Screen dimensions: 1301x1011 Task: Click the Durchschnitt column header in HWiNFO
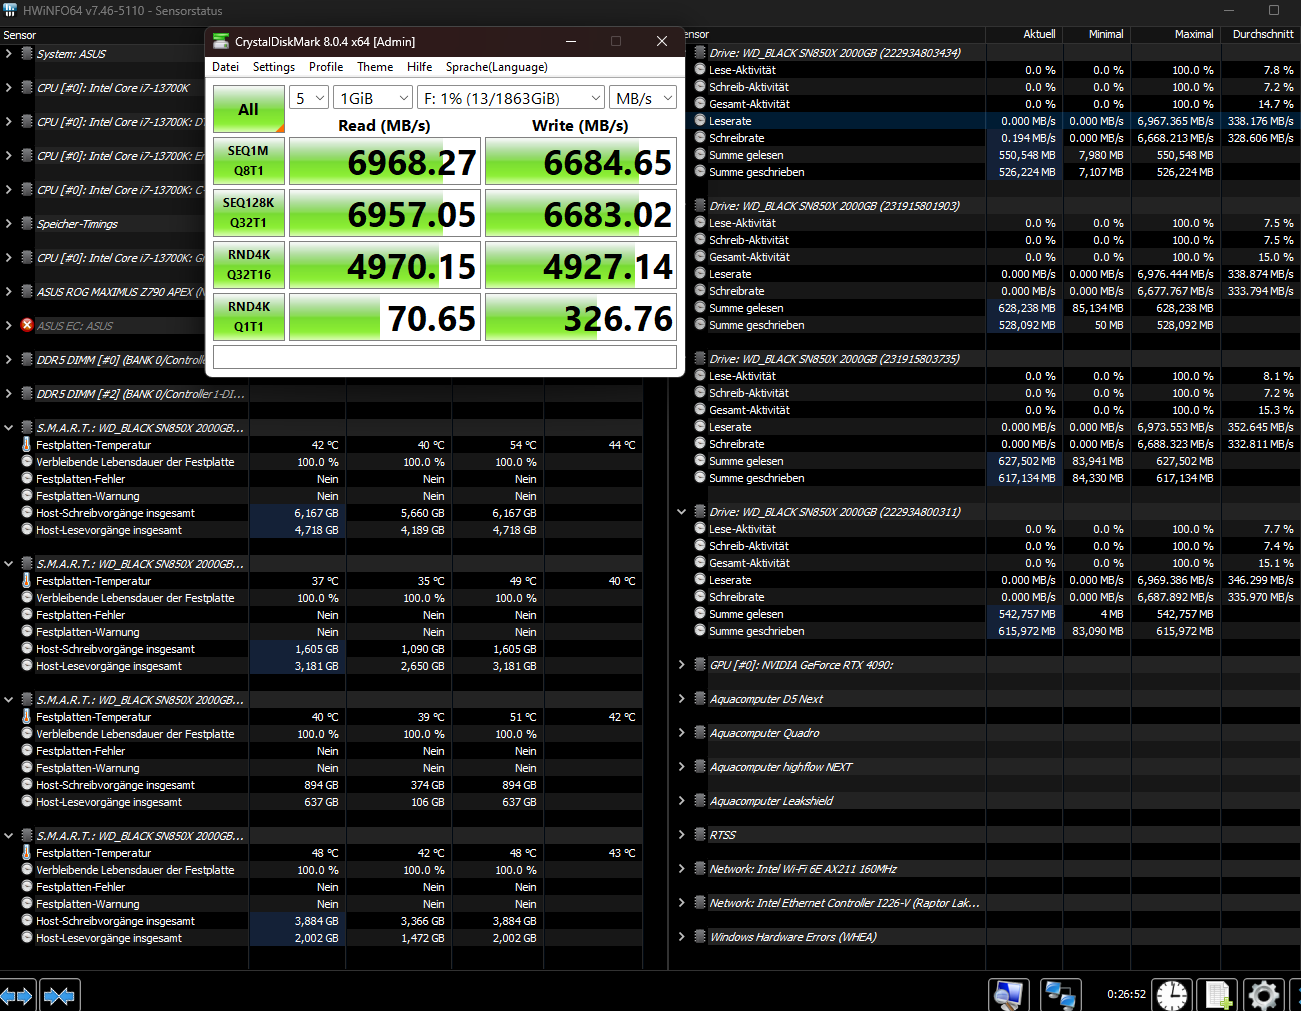(1263, 34)
